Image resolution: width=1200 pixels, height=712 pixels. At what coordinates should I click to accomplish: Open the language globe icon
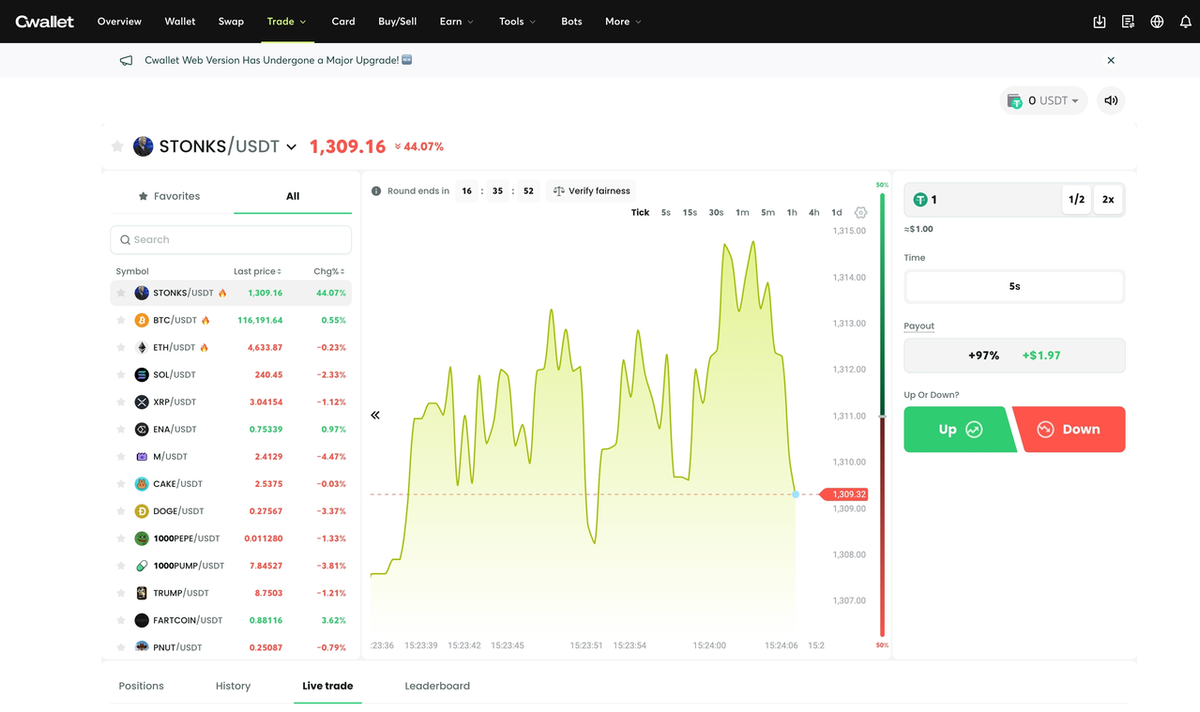pos(1157,21)
